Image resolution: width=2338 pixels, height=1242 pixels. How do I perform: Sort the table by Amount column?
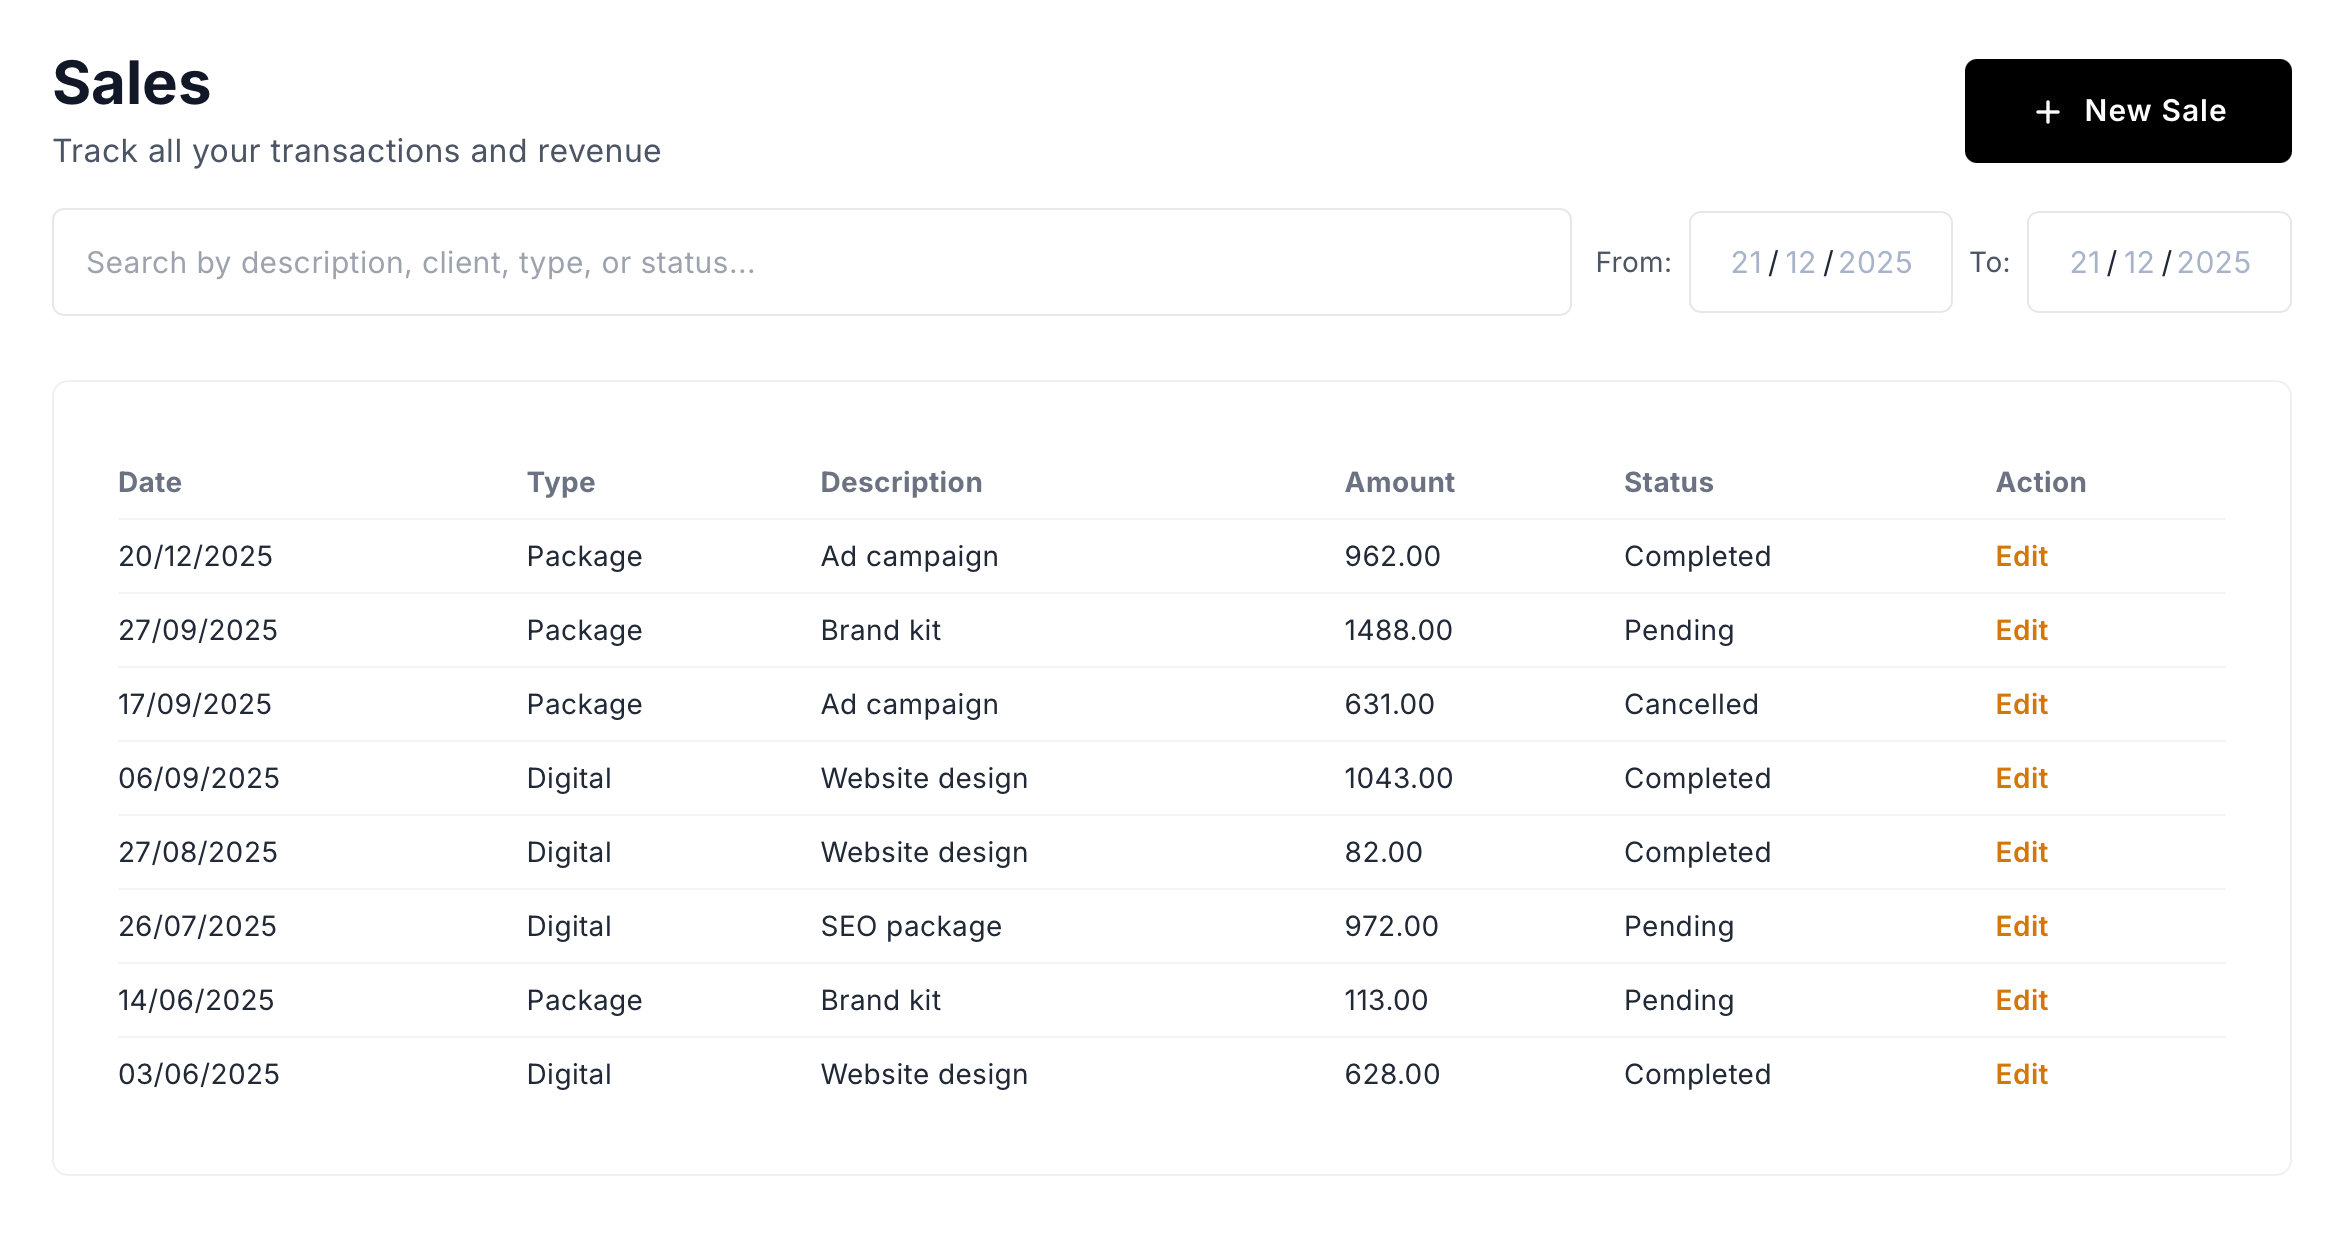click(1399, 482)
